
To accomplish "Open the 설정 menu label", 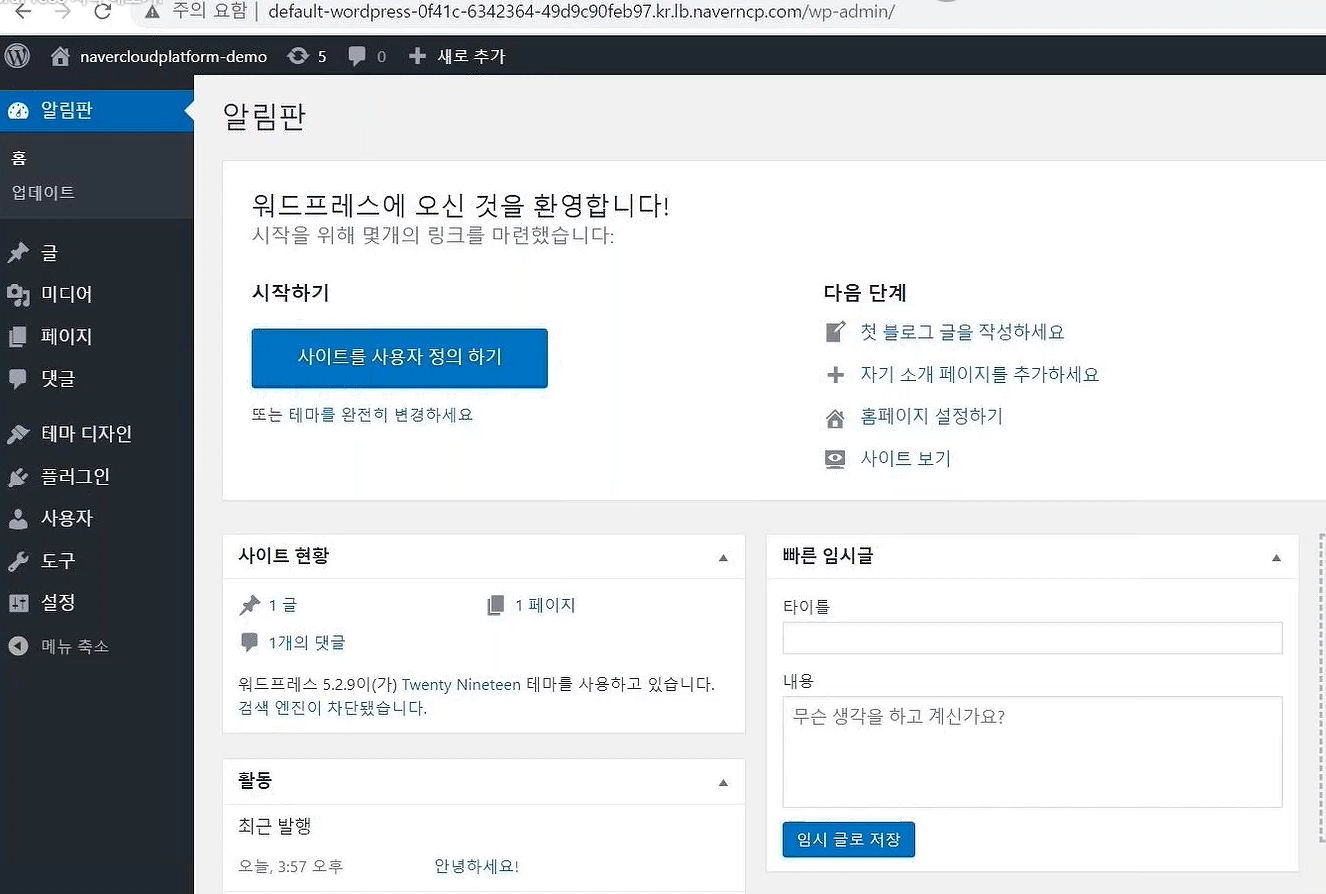I will coord(57,603).
